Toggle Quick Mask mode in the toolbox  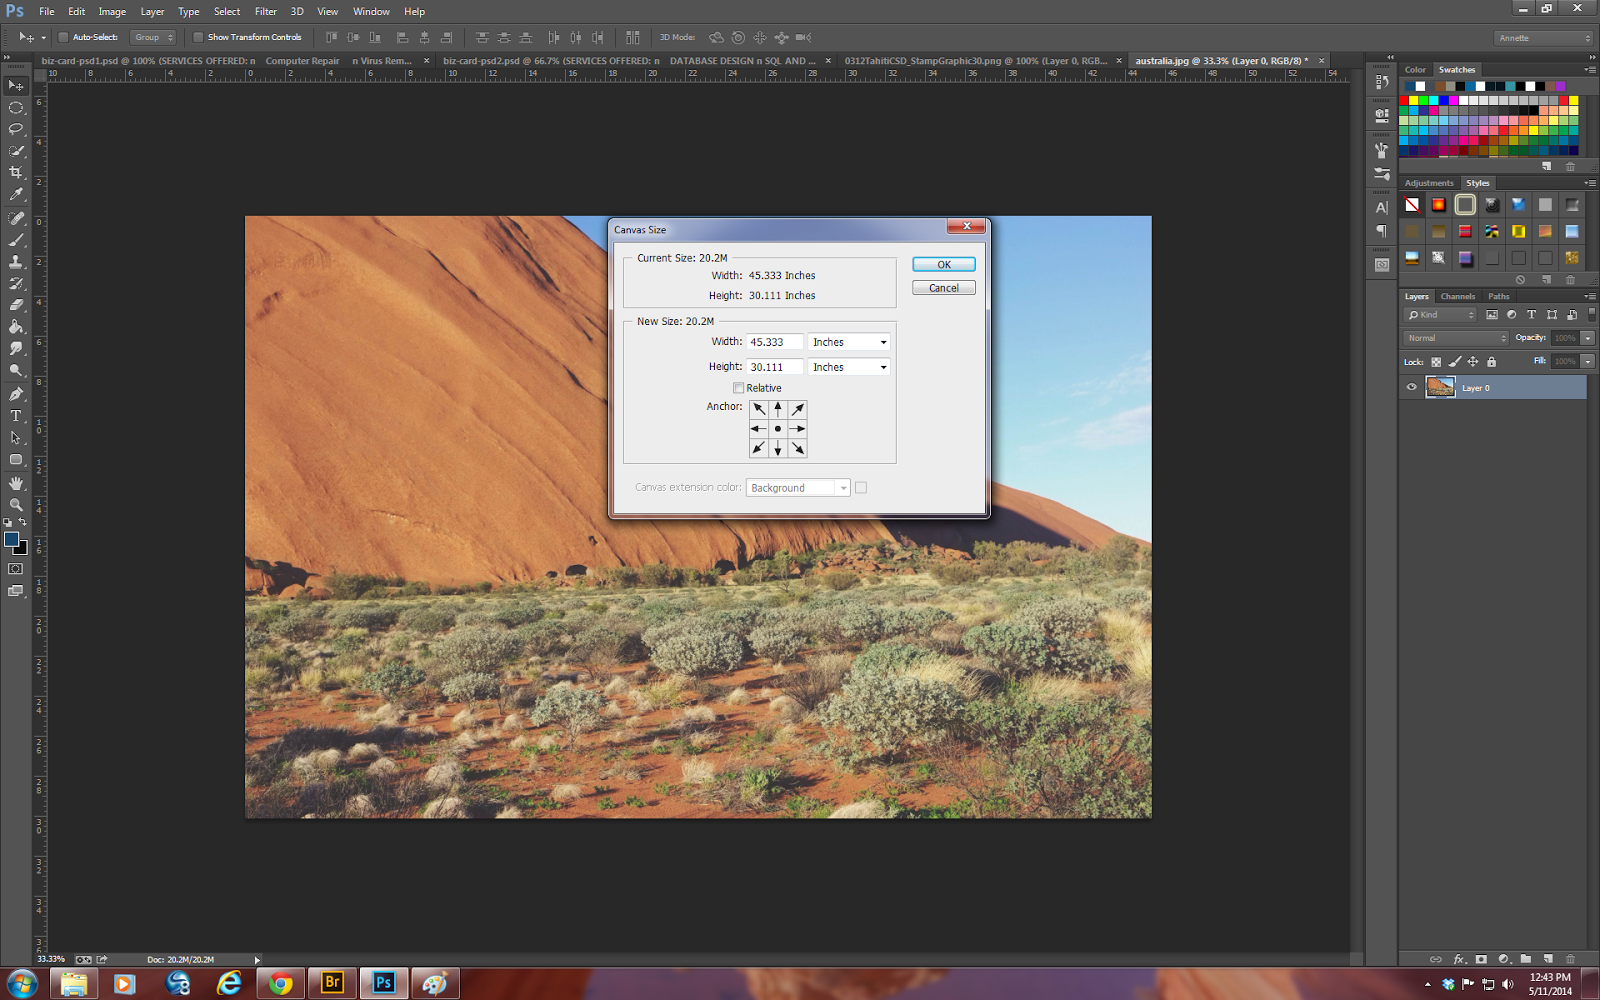pos(16,569)
